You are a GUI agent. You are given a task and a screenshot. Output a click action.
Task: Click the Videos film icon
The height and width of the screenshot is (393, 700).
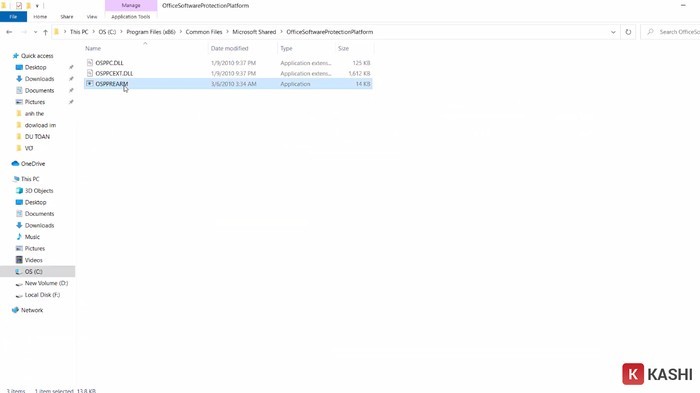(19, 260)
